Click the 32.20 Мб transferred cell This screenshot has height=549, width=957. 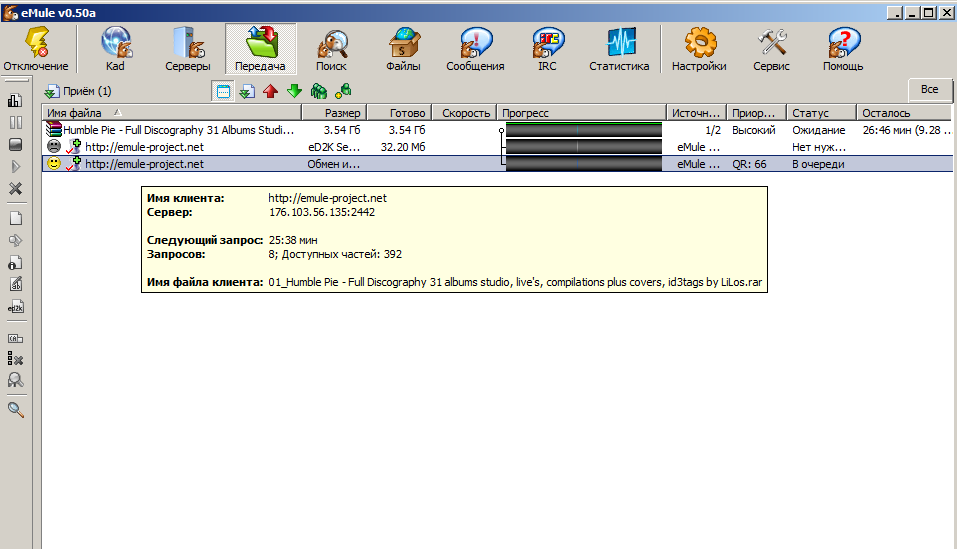pos(403,147)
